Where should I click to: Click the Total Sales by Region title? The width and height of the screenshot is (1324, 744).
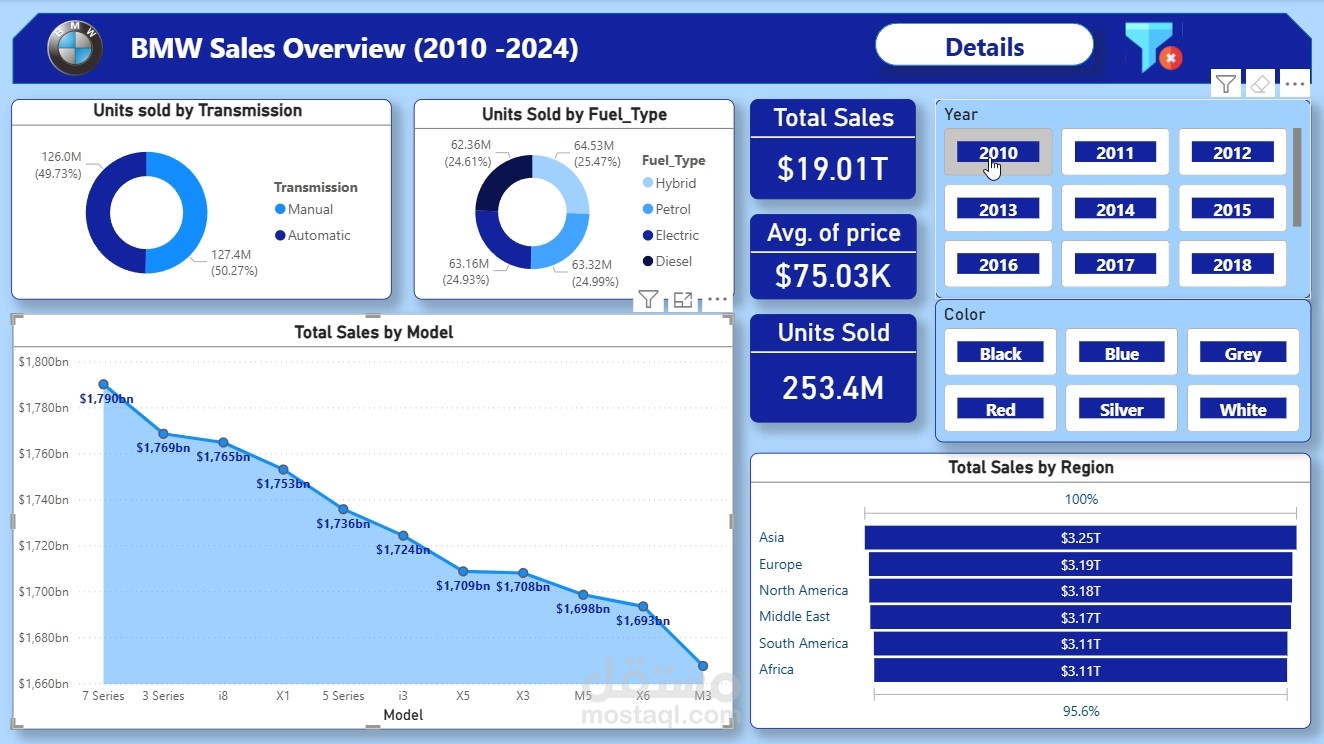[1031, 467]
